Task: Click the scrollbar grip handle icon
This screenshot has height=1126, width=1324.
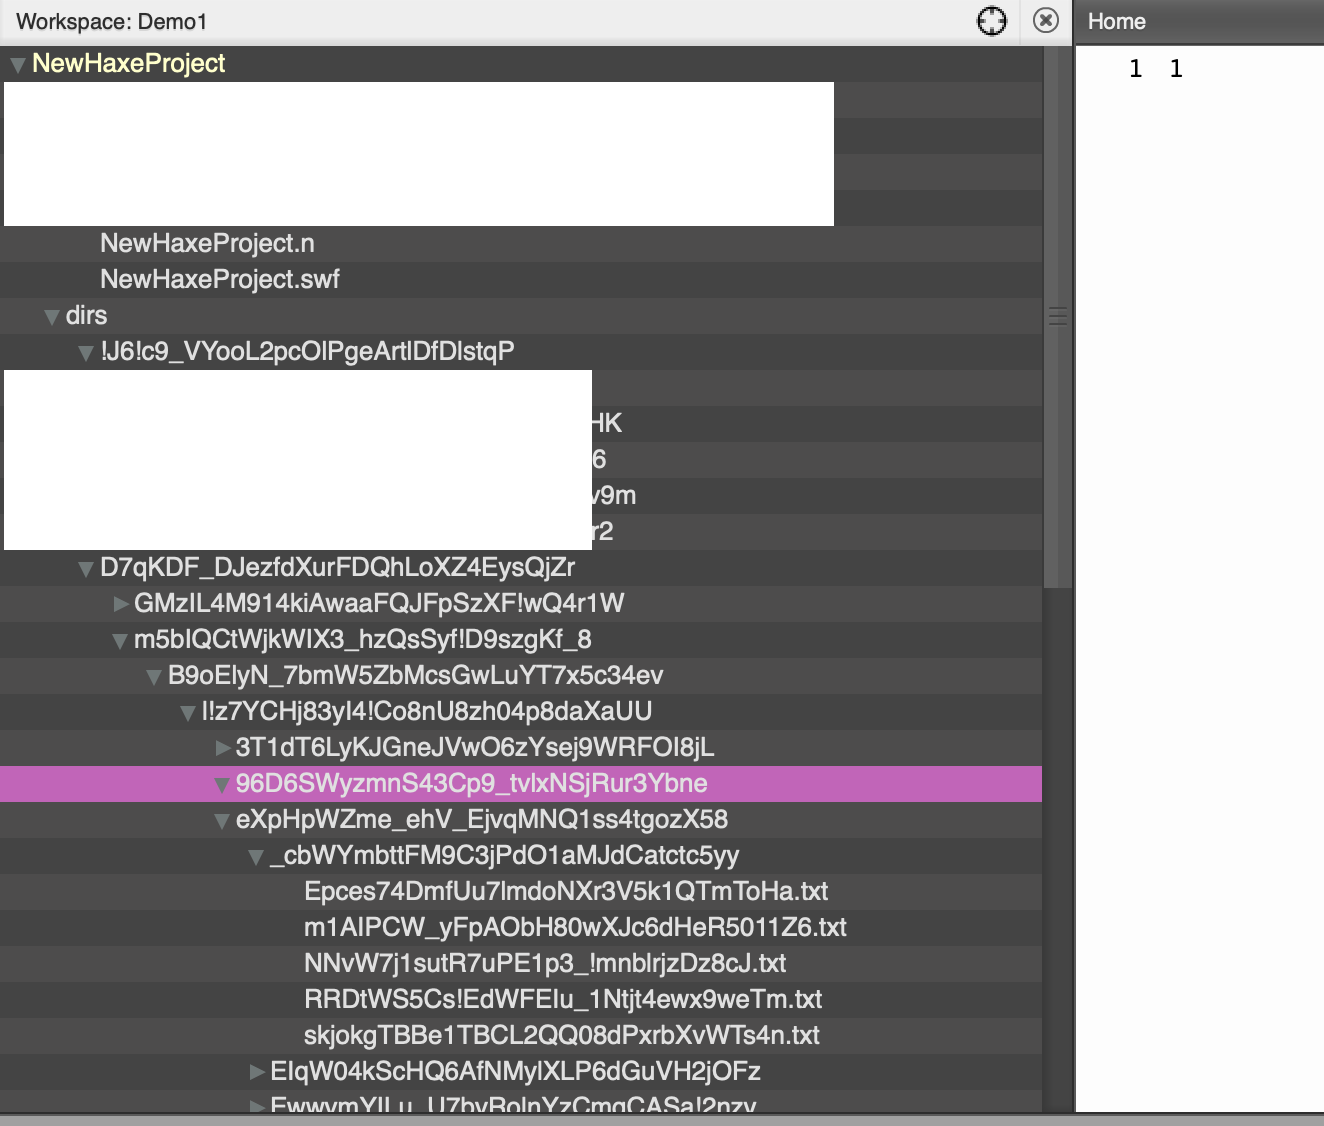Action: click(x=1057, y=315)
